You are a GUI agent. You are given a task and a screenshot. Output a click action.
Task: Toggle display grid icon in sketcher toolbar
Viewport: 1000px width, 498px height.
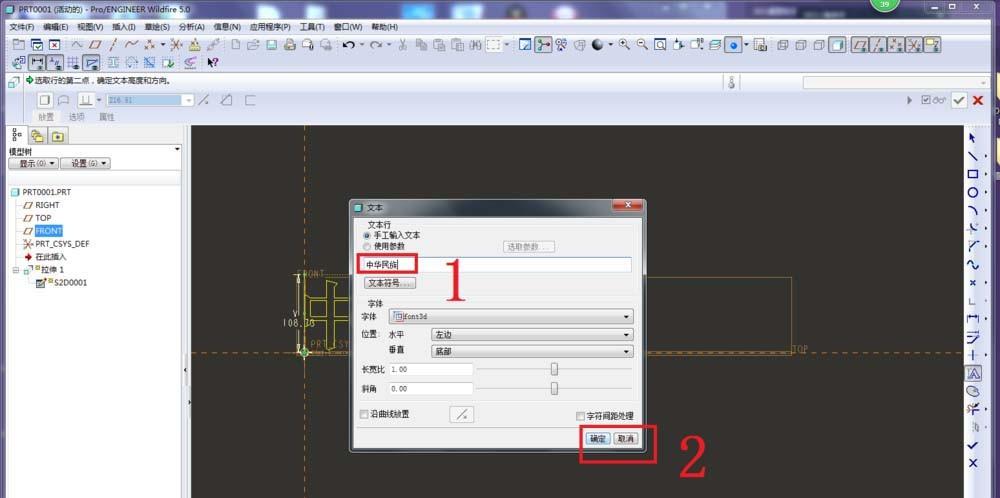point(73,62)
